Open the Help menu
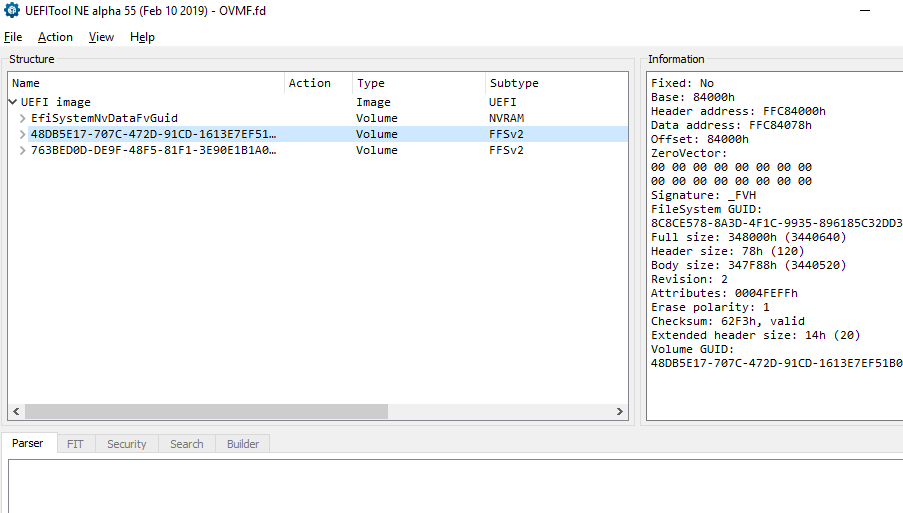Image resolution: width=903 pixels, height=513 pixels. click(142, 37)
